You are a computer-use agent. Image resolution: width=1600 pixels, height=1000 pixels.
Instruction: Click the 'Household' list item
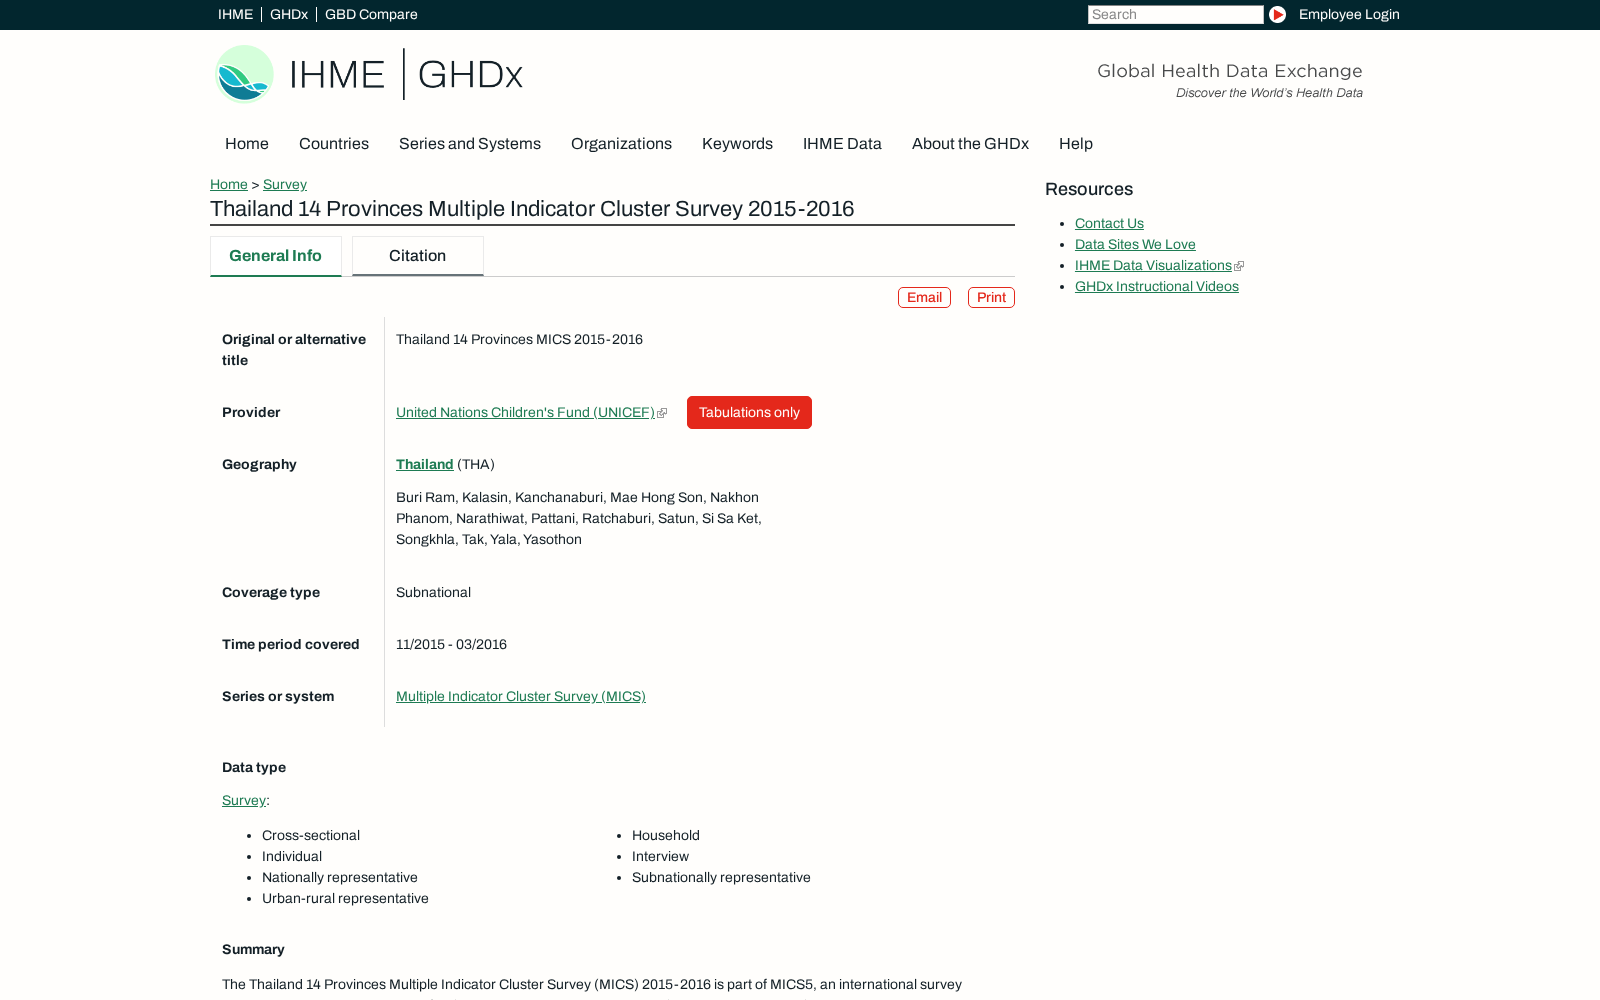coord(666,836)
